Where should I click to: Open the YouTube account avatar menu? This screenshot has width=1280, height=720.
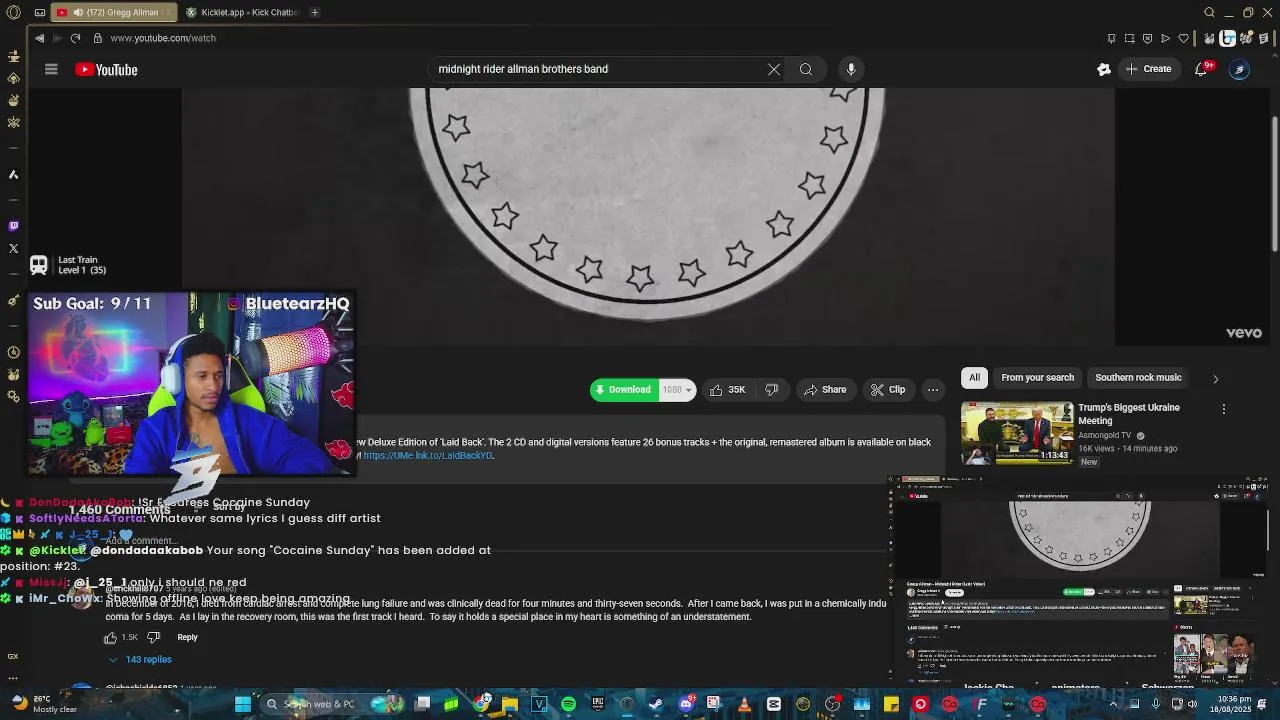click(1239, 69)
